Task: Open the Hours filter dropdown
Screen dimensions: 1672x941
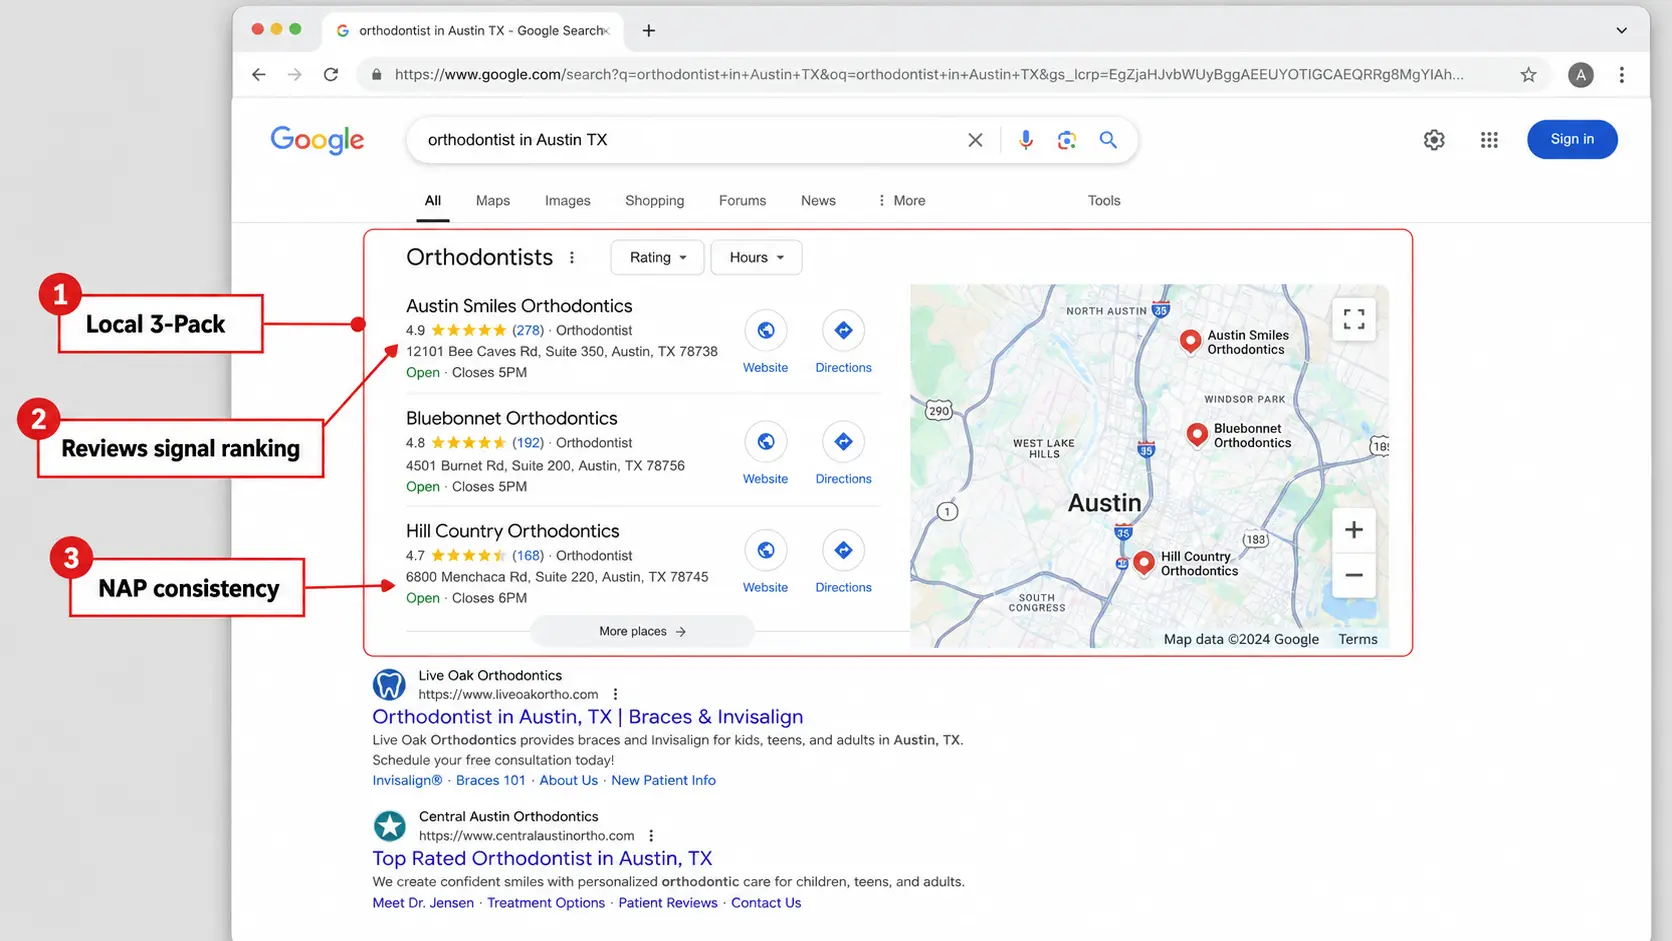Action: coord(756,257)
